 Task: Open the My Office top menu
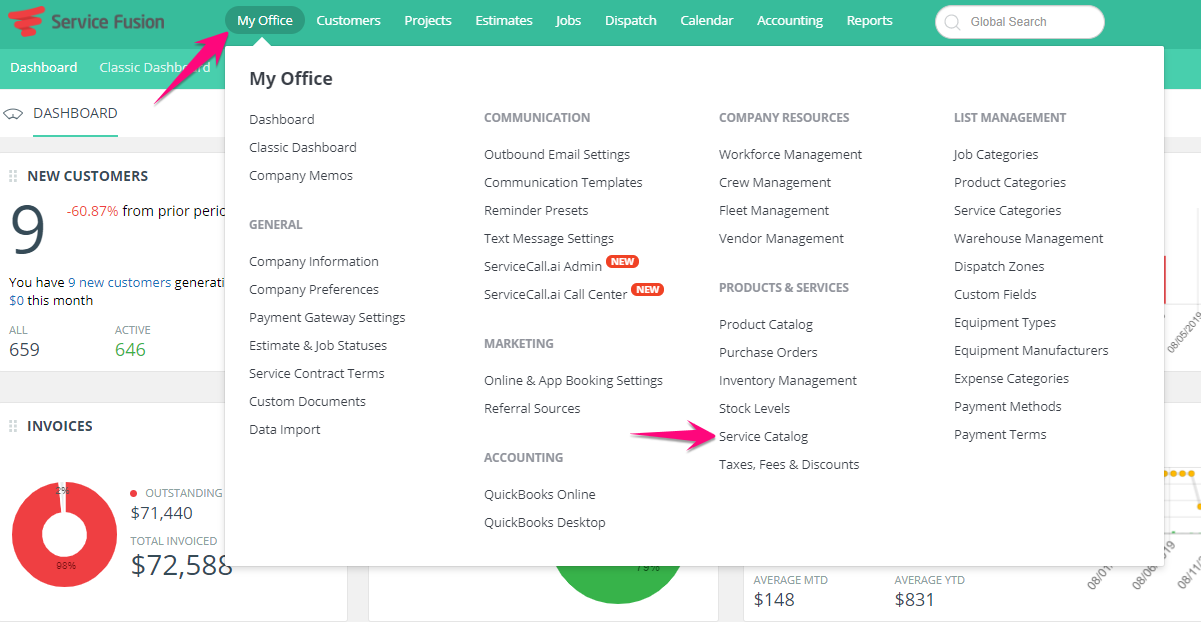(265, 21)
